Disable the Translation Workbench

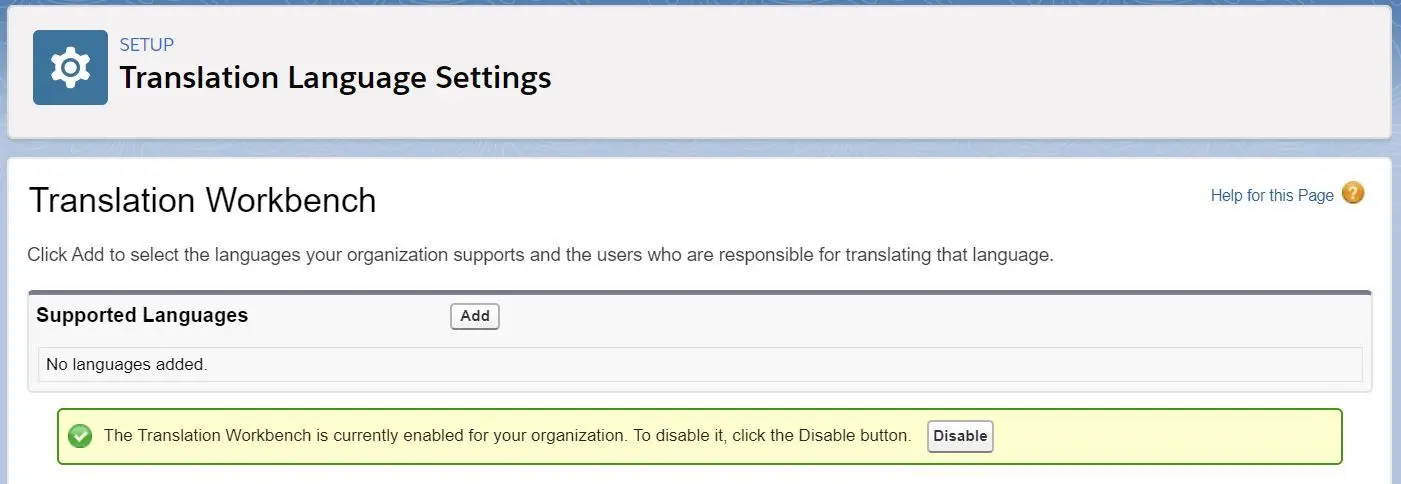[x=960, y=436]
